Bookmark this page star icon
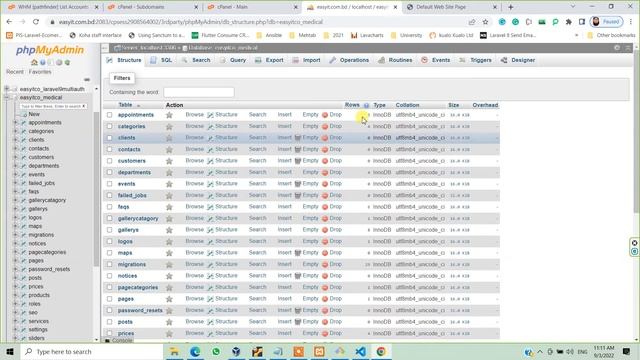Image resolution: width=640 pixels, height=360 pixels. coord(485,22)
